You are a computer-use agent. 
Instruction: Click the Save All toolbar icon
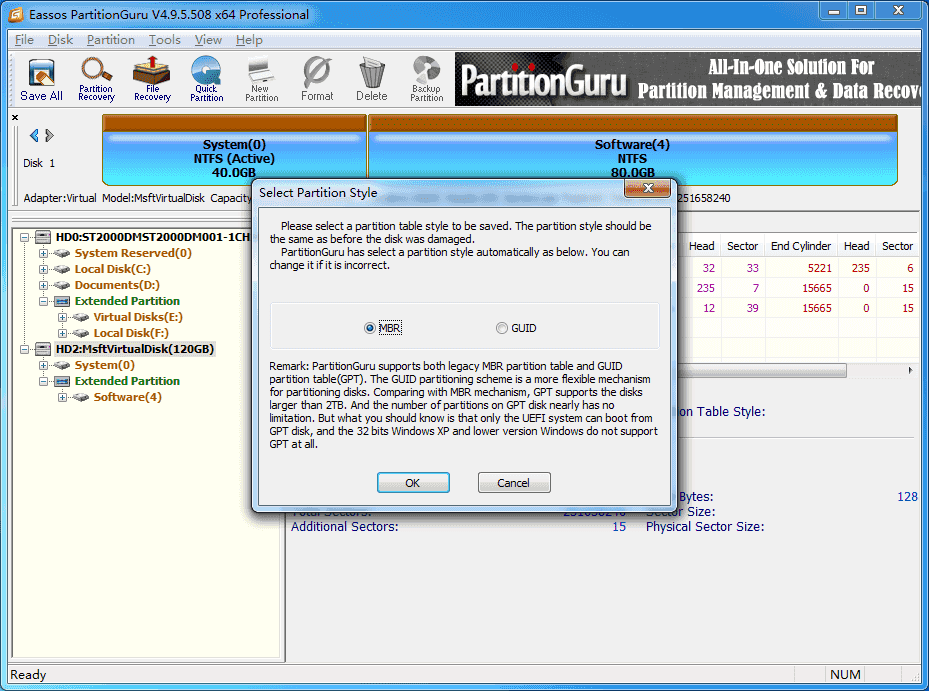point(41,80)
